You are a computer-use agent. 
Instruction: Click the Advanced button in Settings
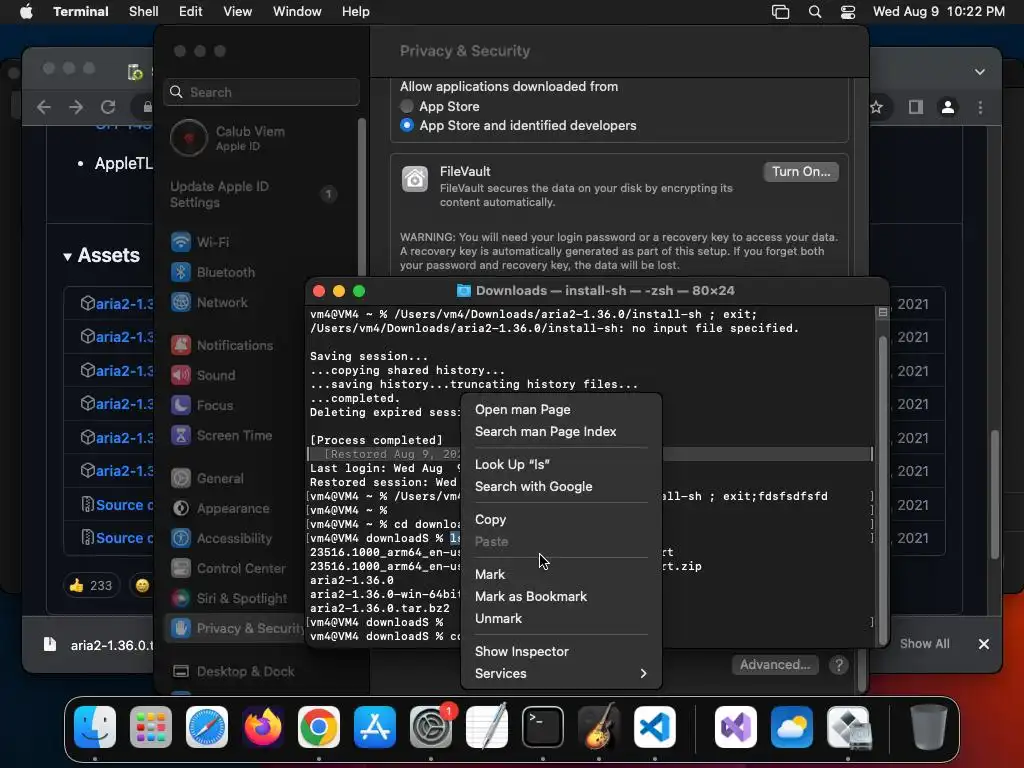click(x=775, y=665)
